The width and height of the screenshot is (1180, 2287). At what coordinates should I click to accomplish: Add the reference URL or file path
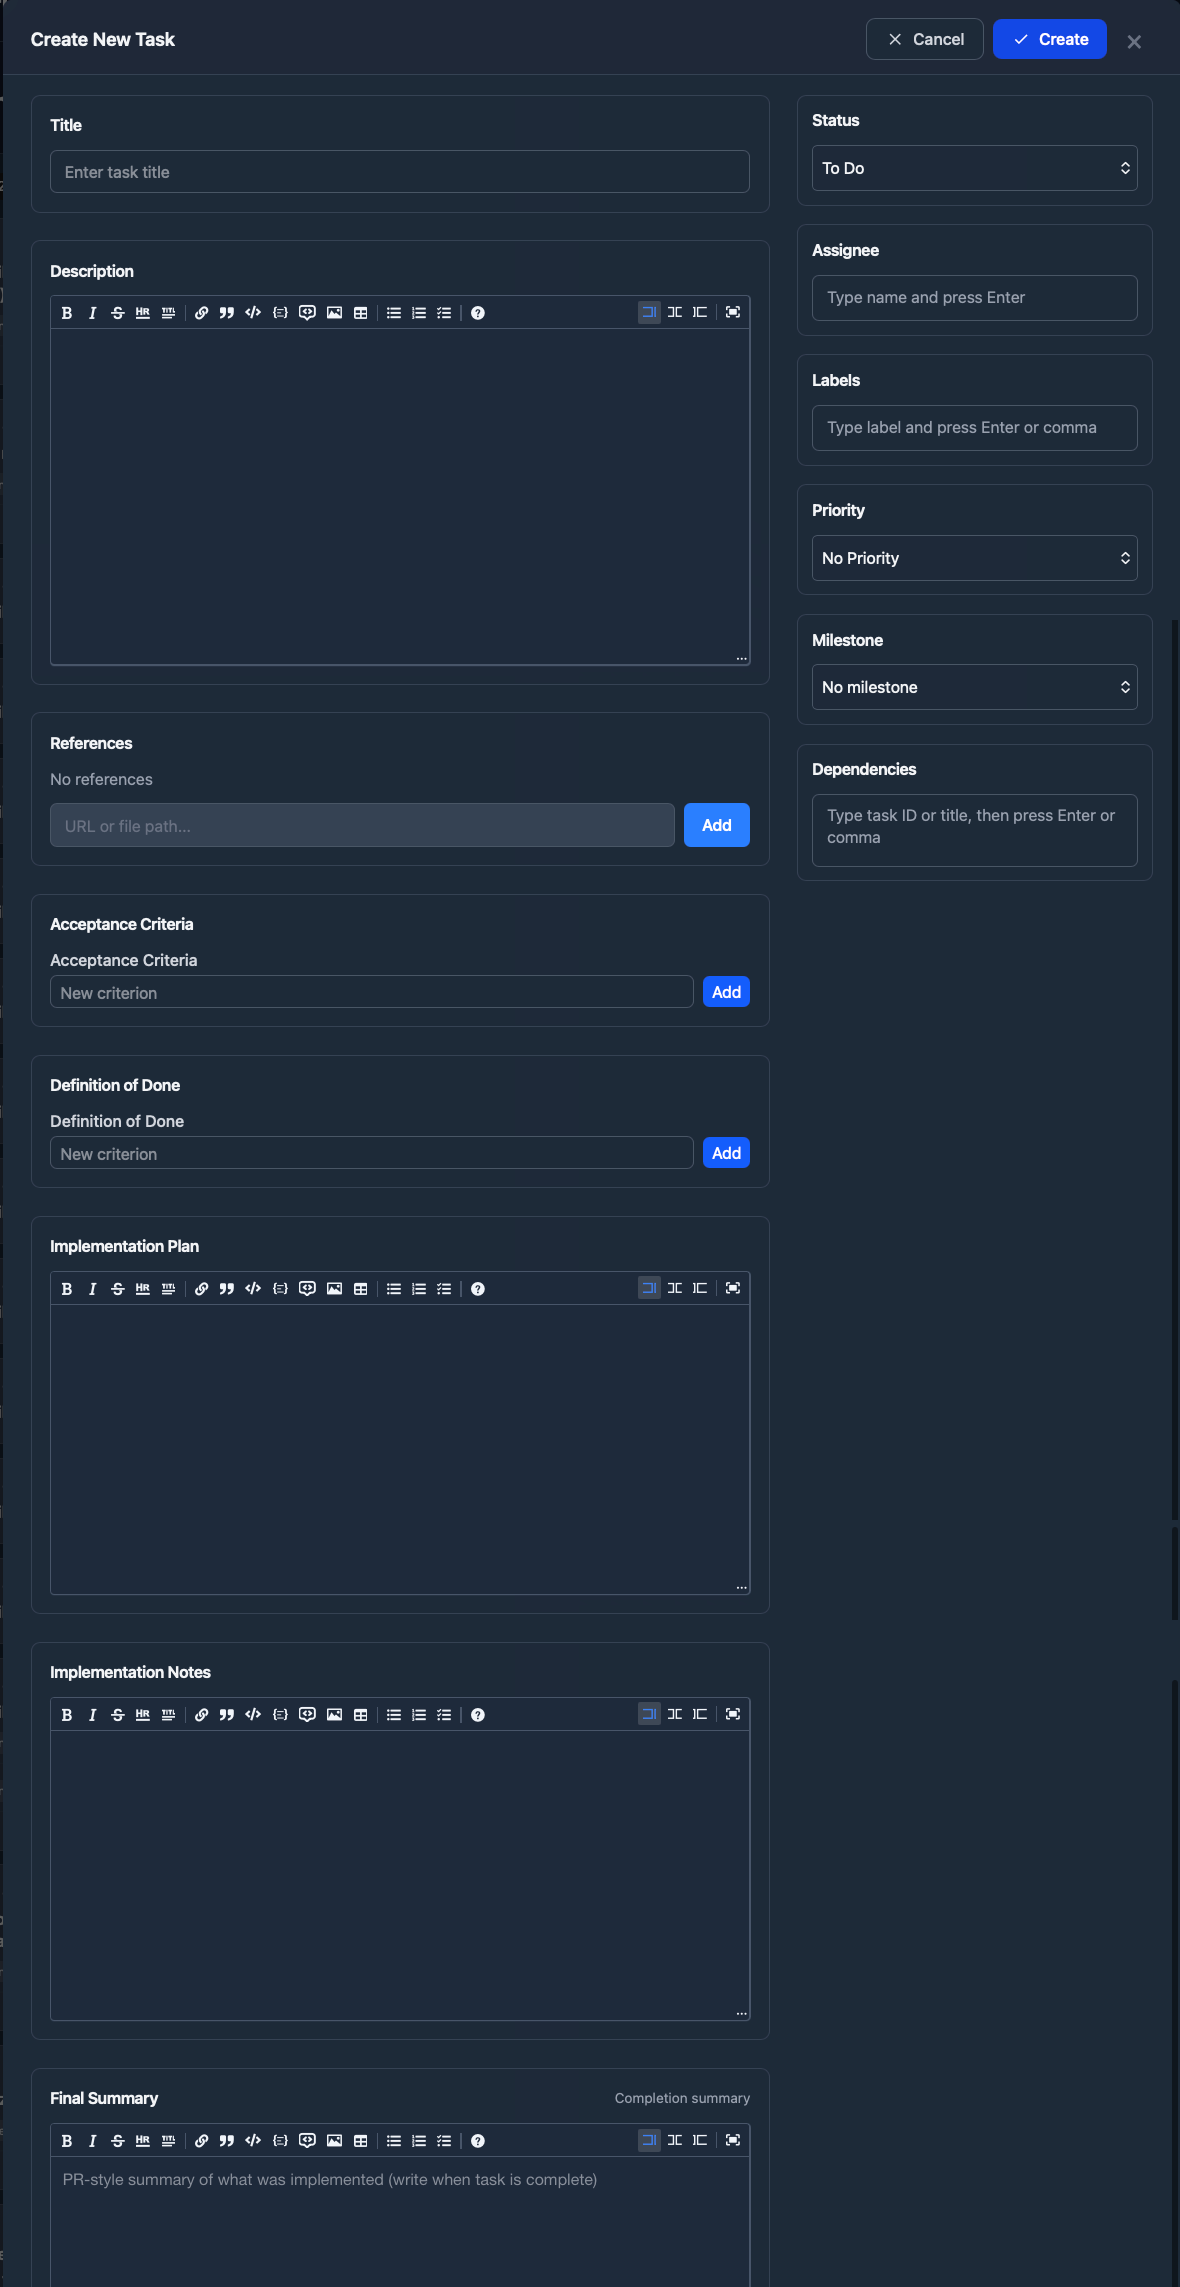[x=717, y=825]
